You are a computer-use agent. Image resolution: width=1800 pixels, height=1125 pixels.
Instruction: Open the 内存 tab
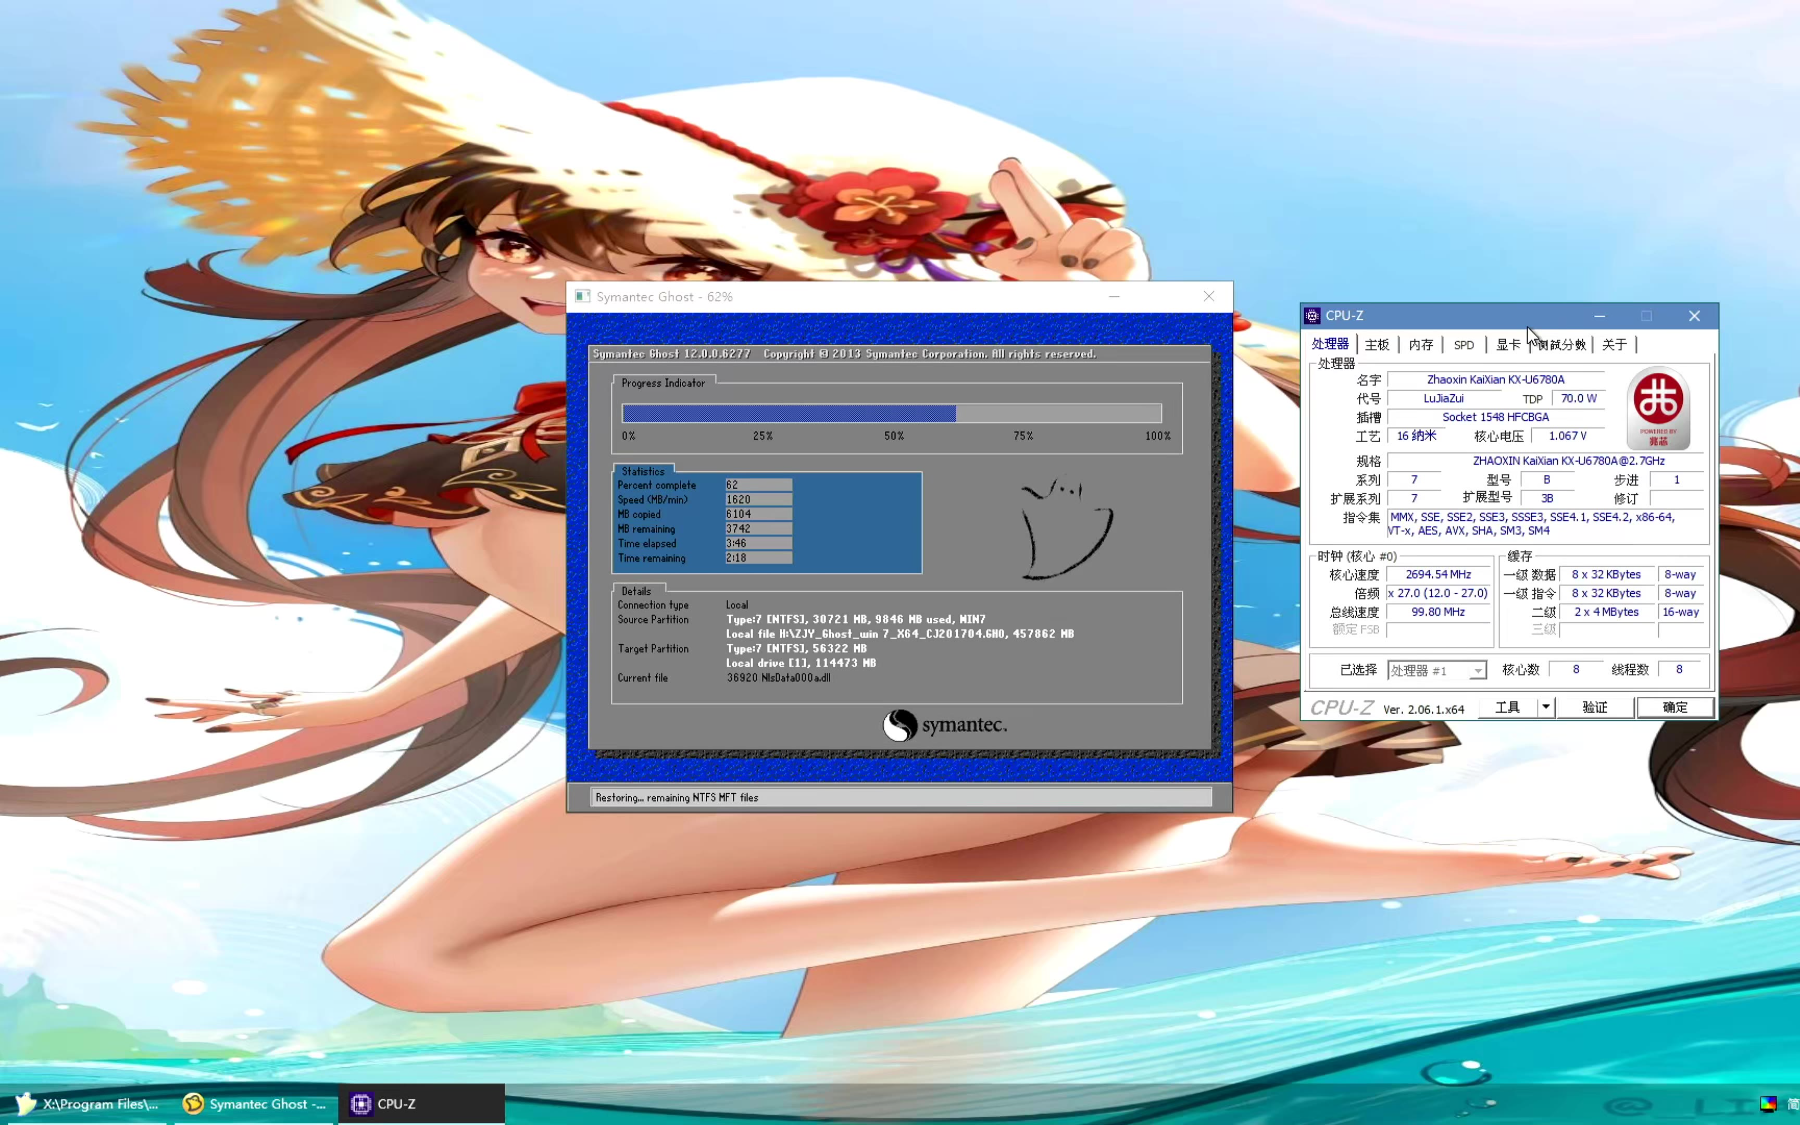click(1420, 345)
